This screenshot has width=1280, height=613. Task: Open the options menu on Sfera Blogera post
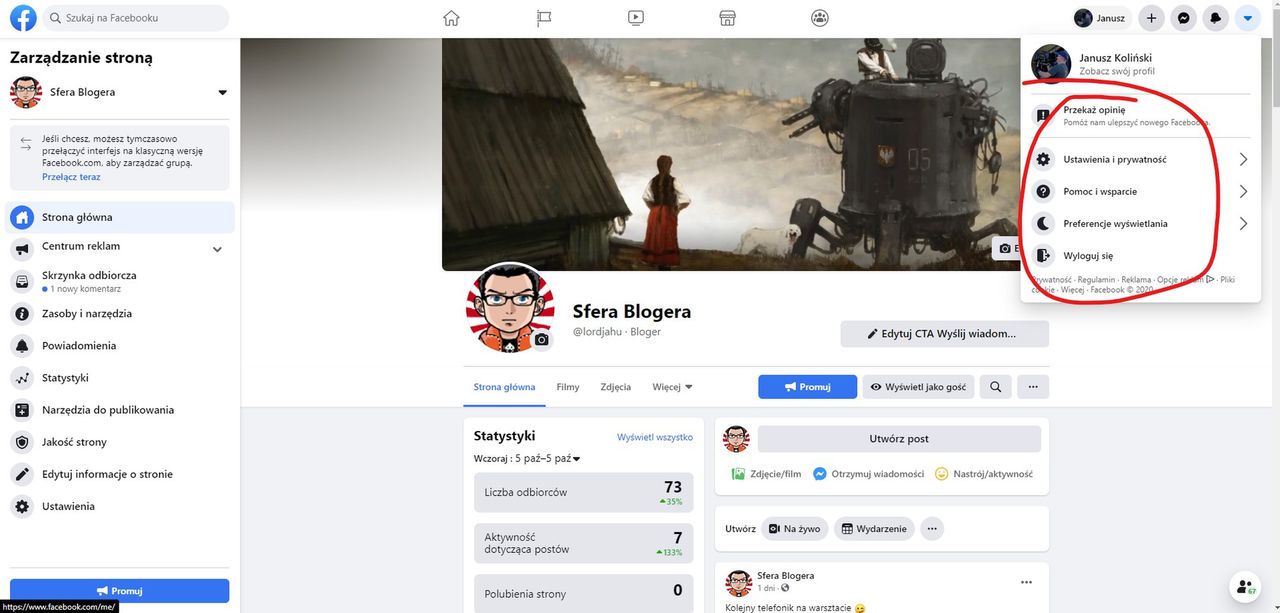[x=1026, y=582]
